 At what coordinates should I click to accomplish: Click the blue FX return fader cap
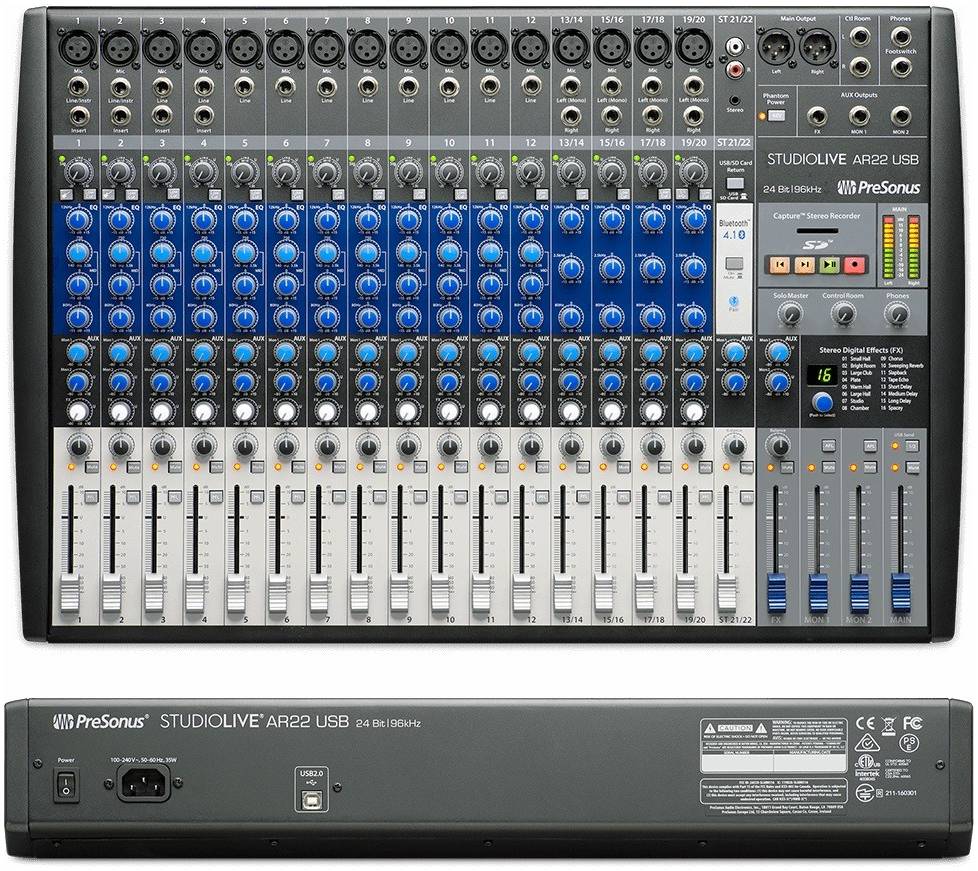[x=777, y=593]
